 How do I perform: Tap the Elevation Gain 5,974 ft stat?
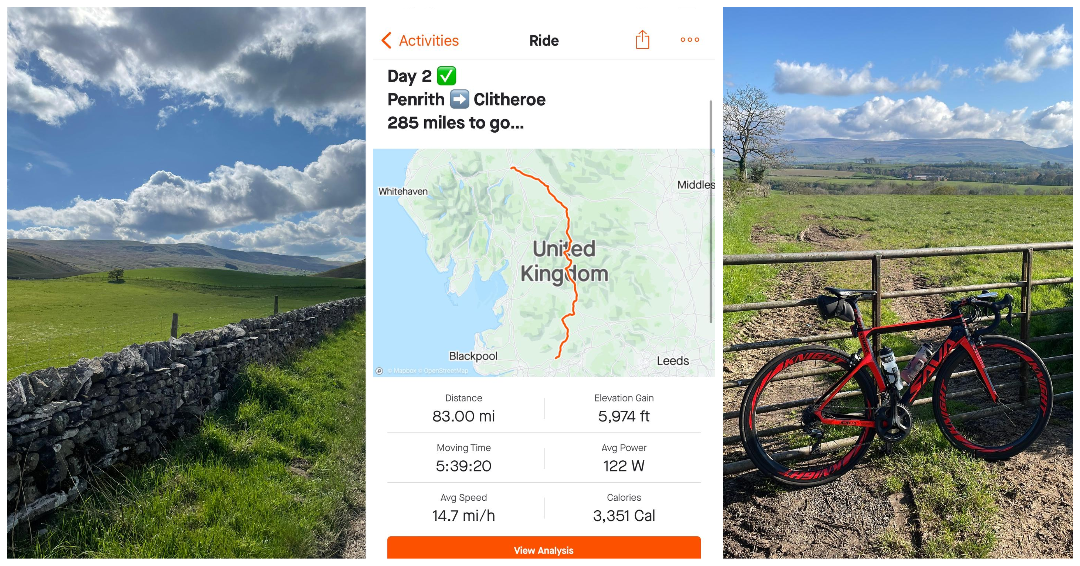click(623, 408)
